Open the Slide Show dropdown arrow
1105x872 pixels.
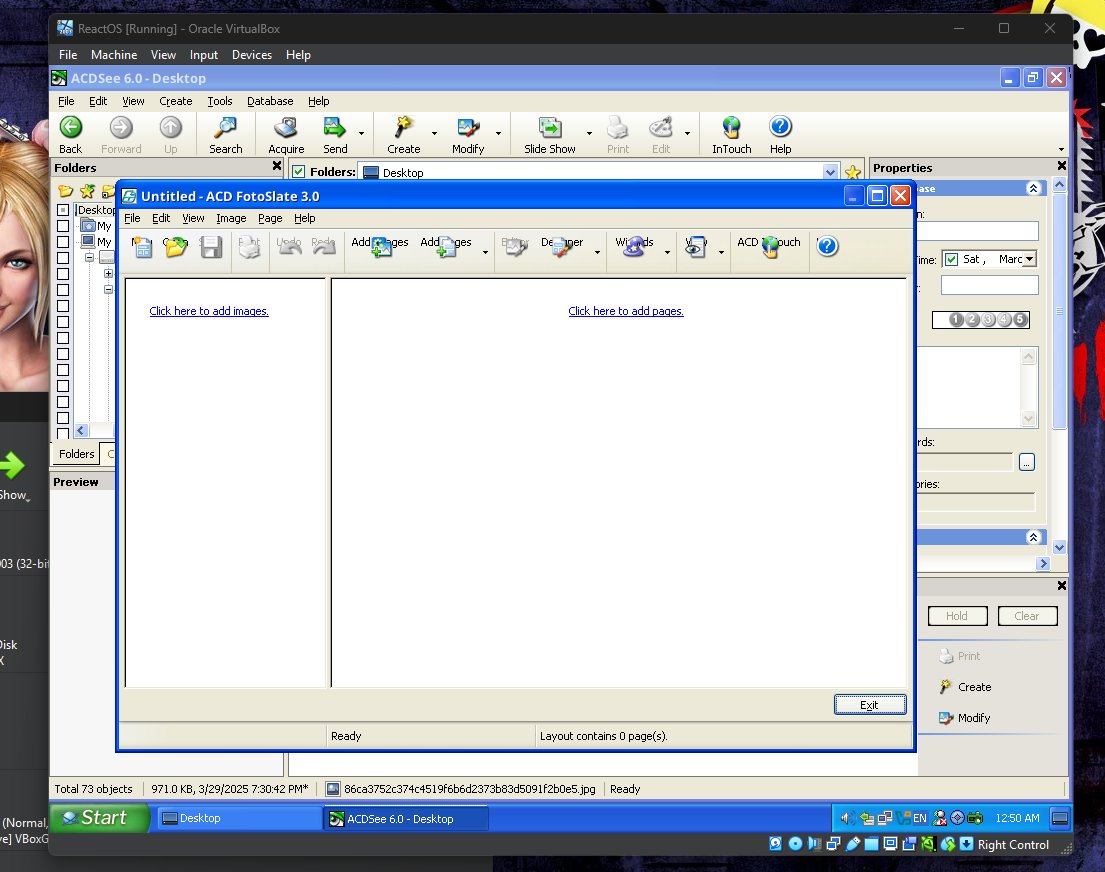589,133
